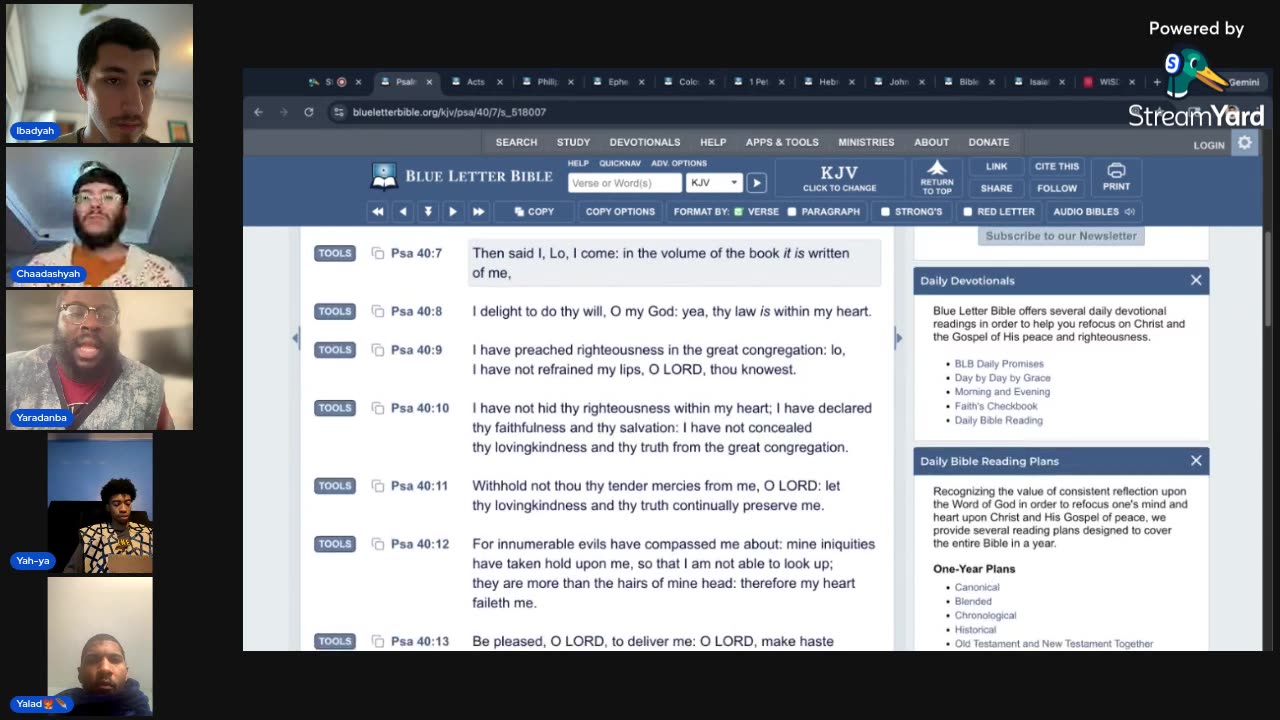Viewport: 1280px width, 720px height.
Task: Open the Study menu
Action: (x=573, y=142)
